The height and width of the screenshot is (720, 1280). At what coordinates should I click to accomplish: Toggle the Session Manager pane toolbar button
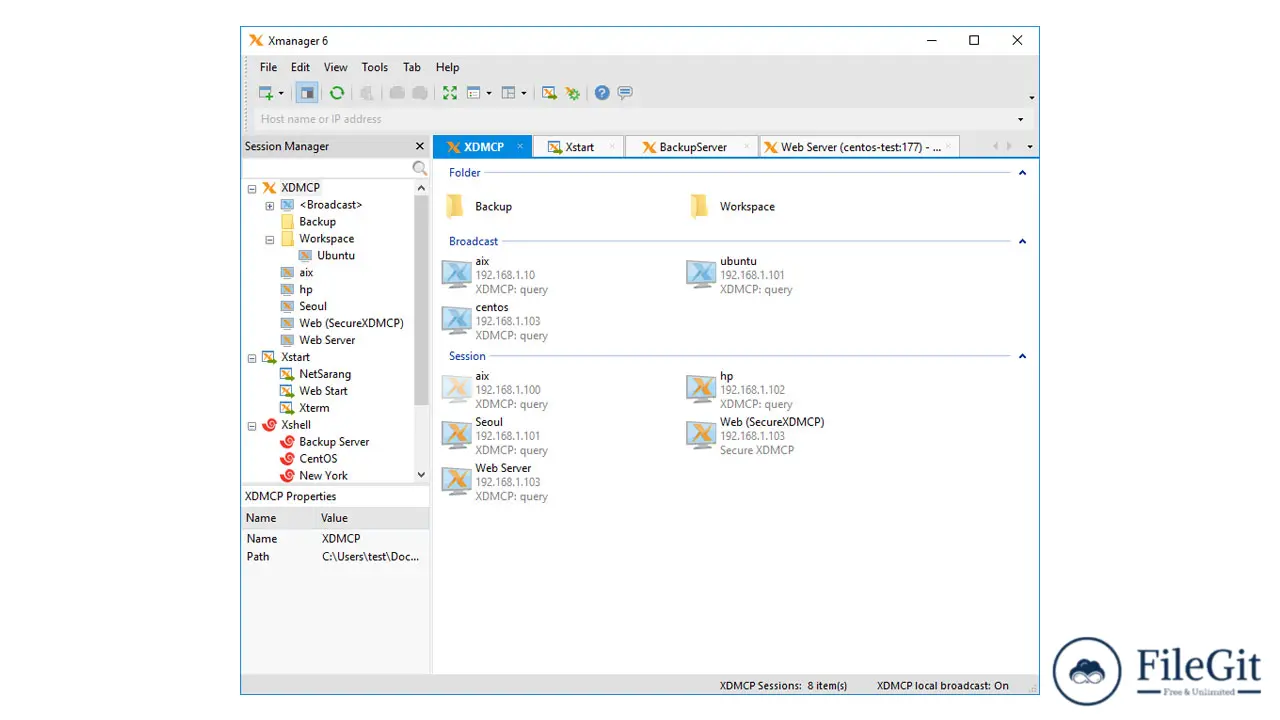(x=307, y=93)
